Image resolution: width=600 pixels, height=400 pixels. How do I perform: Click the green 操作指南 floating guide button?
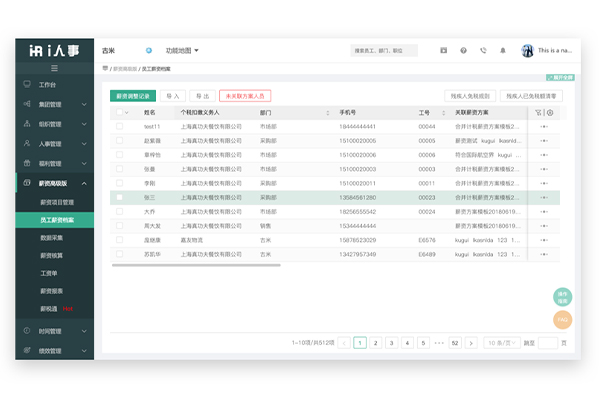coord(562,297)
